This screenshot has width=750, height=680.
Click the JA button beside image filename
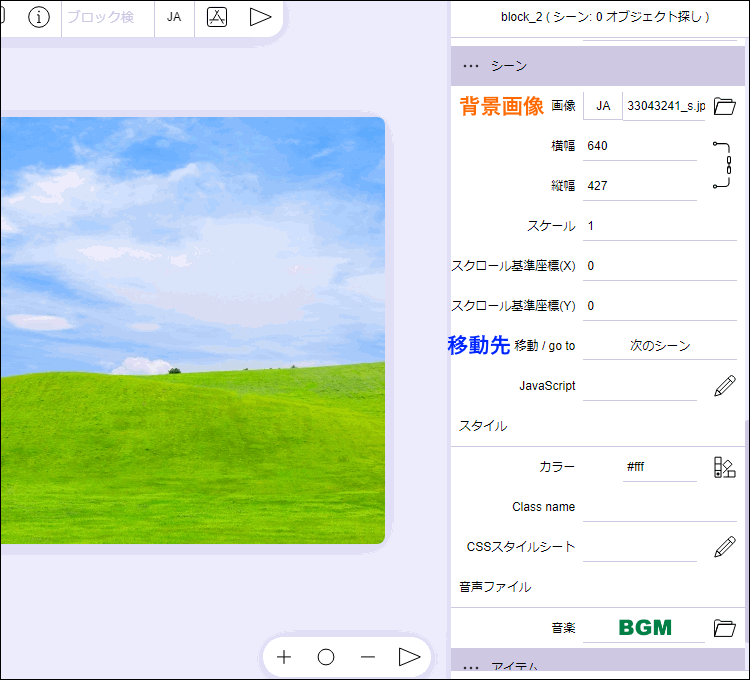pyautogui.click(x=603, y=106)
